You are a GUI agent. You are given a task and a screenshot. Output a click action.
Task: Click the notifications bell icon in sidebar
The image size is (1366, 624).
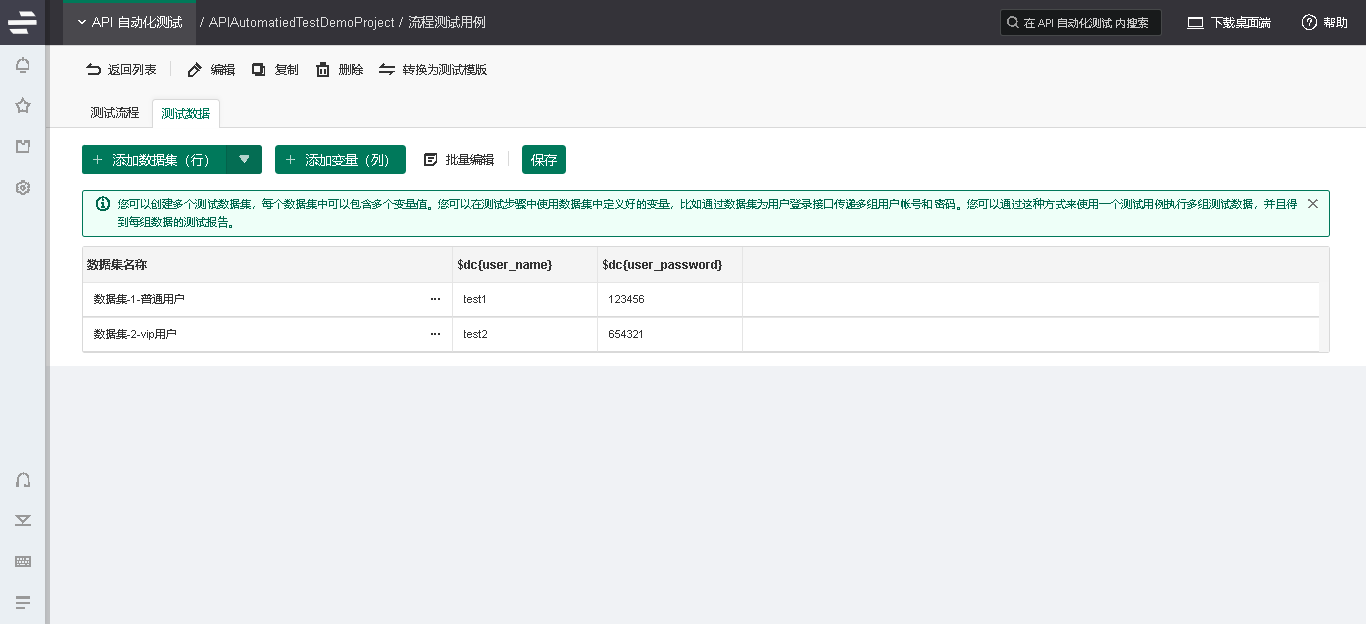coord(23,65)
